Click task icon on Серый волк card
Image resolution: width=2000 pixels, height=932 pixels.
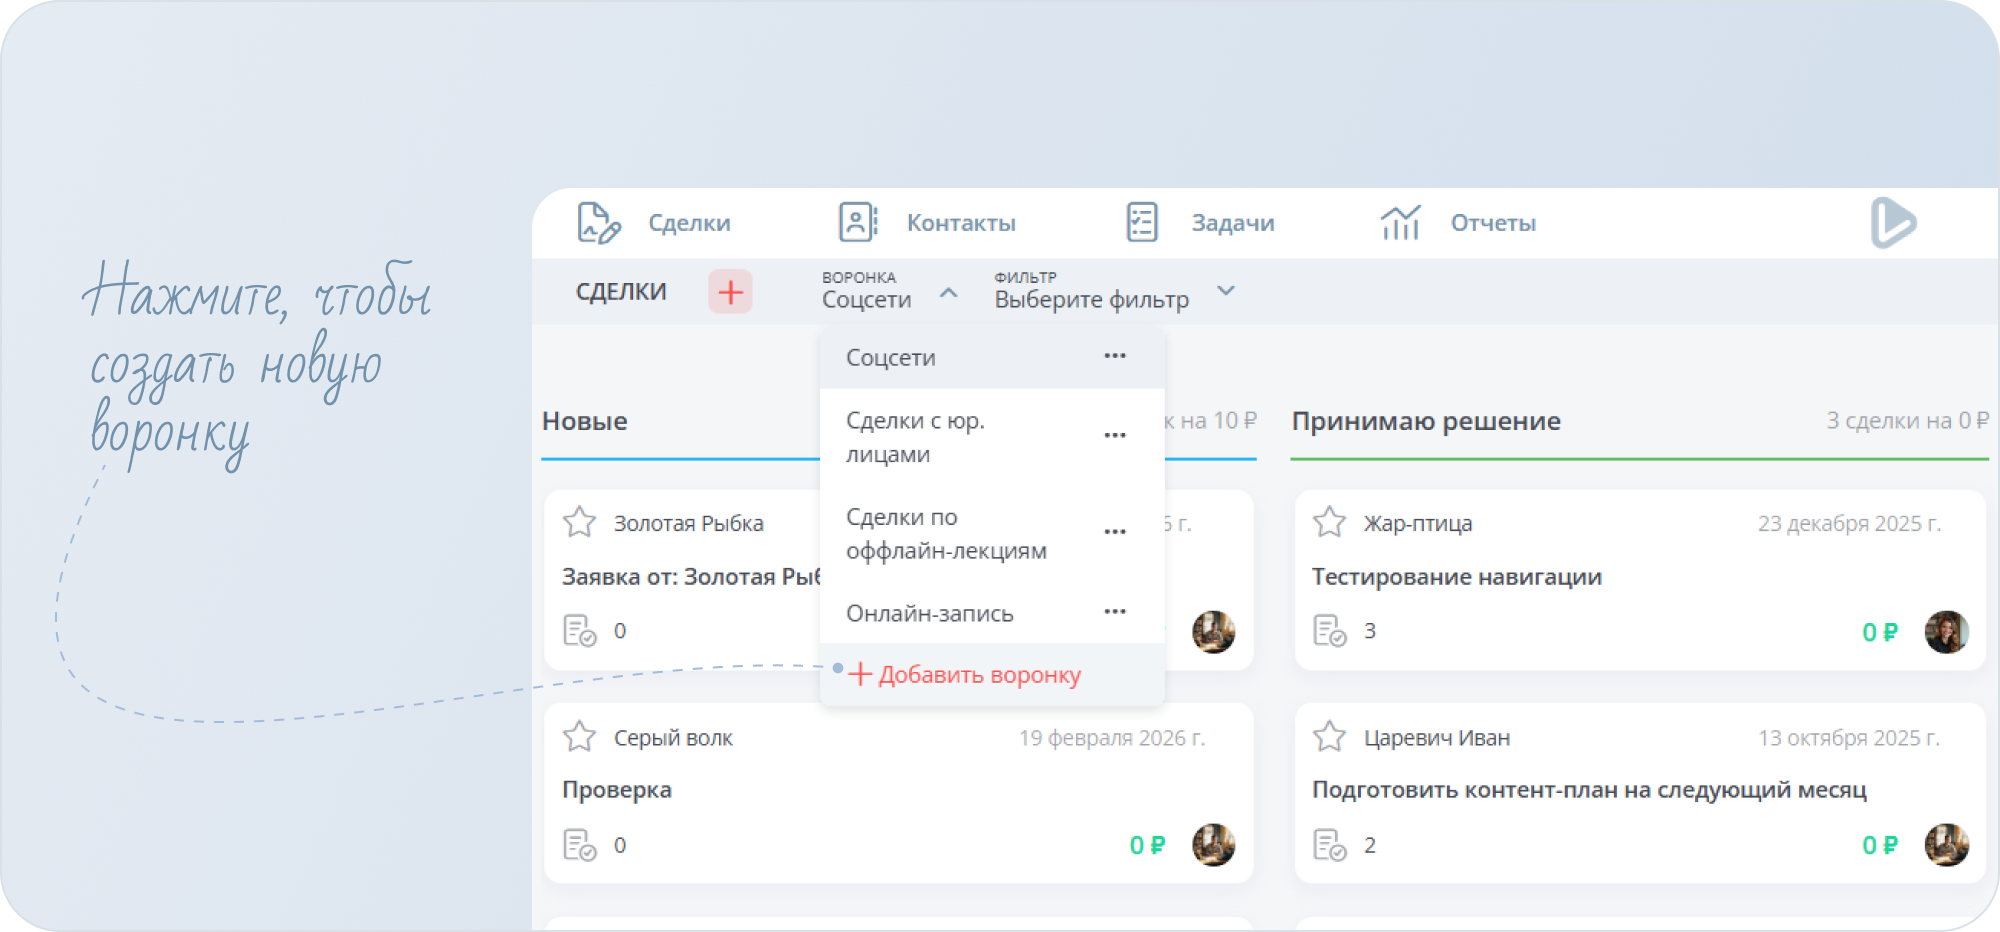[580, 845]
